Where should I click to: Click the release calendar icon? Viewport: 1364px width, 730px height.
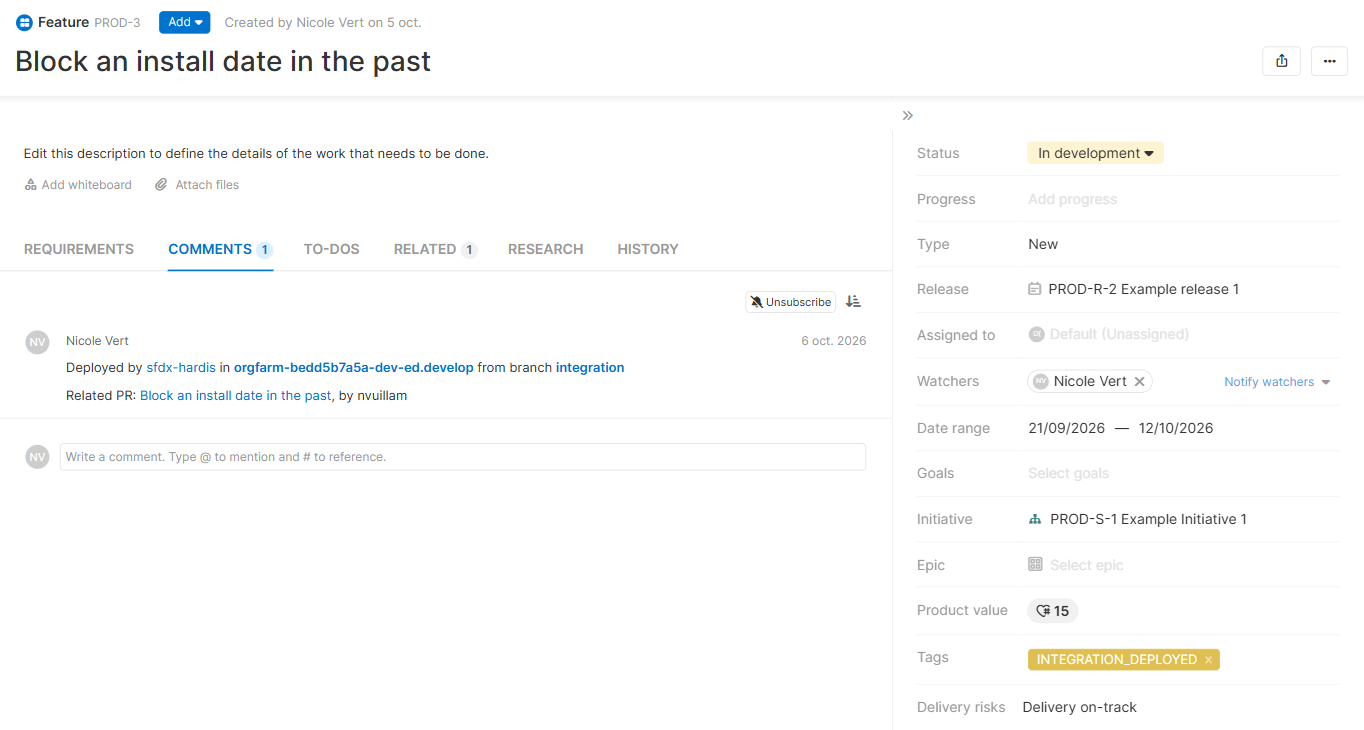[x=1035, y=289]
